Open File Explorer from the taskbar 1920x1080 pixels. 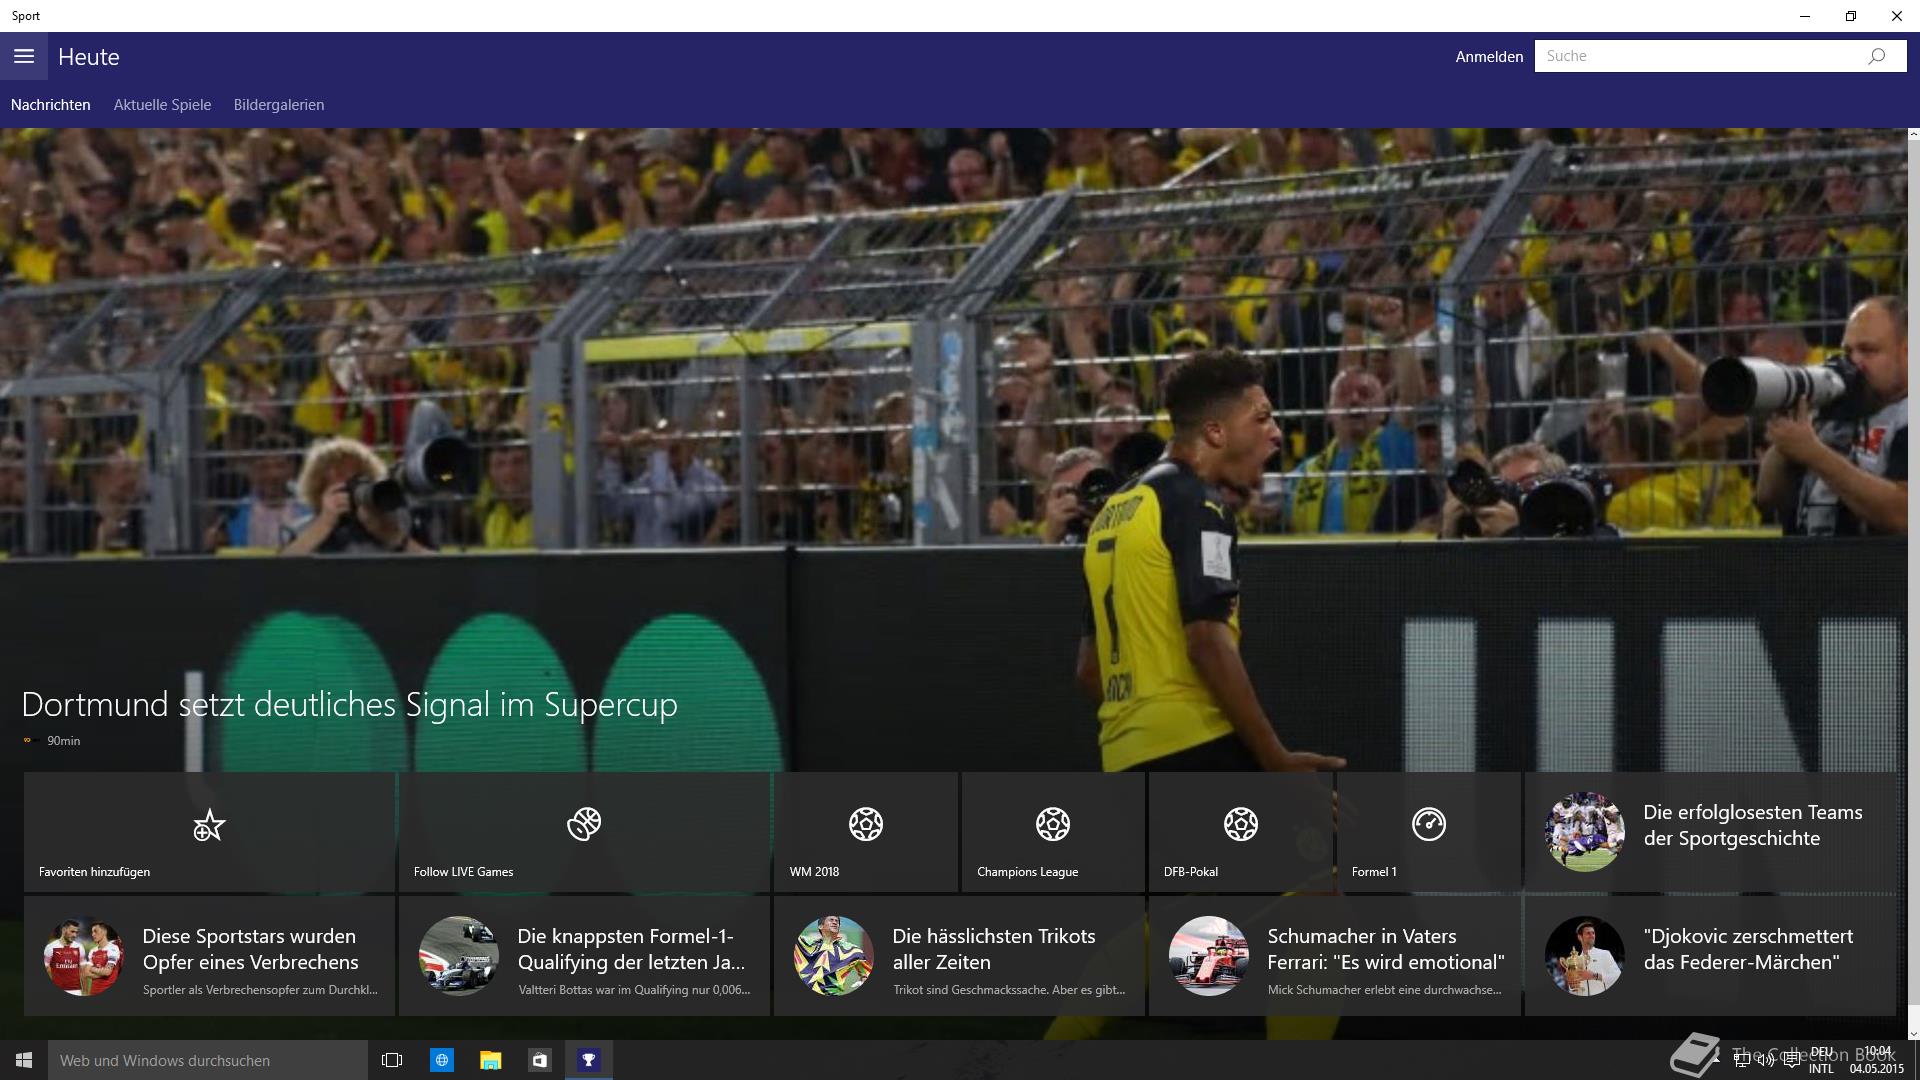click(490, 1060)
